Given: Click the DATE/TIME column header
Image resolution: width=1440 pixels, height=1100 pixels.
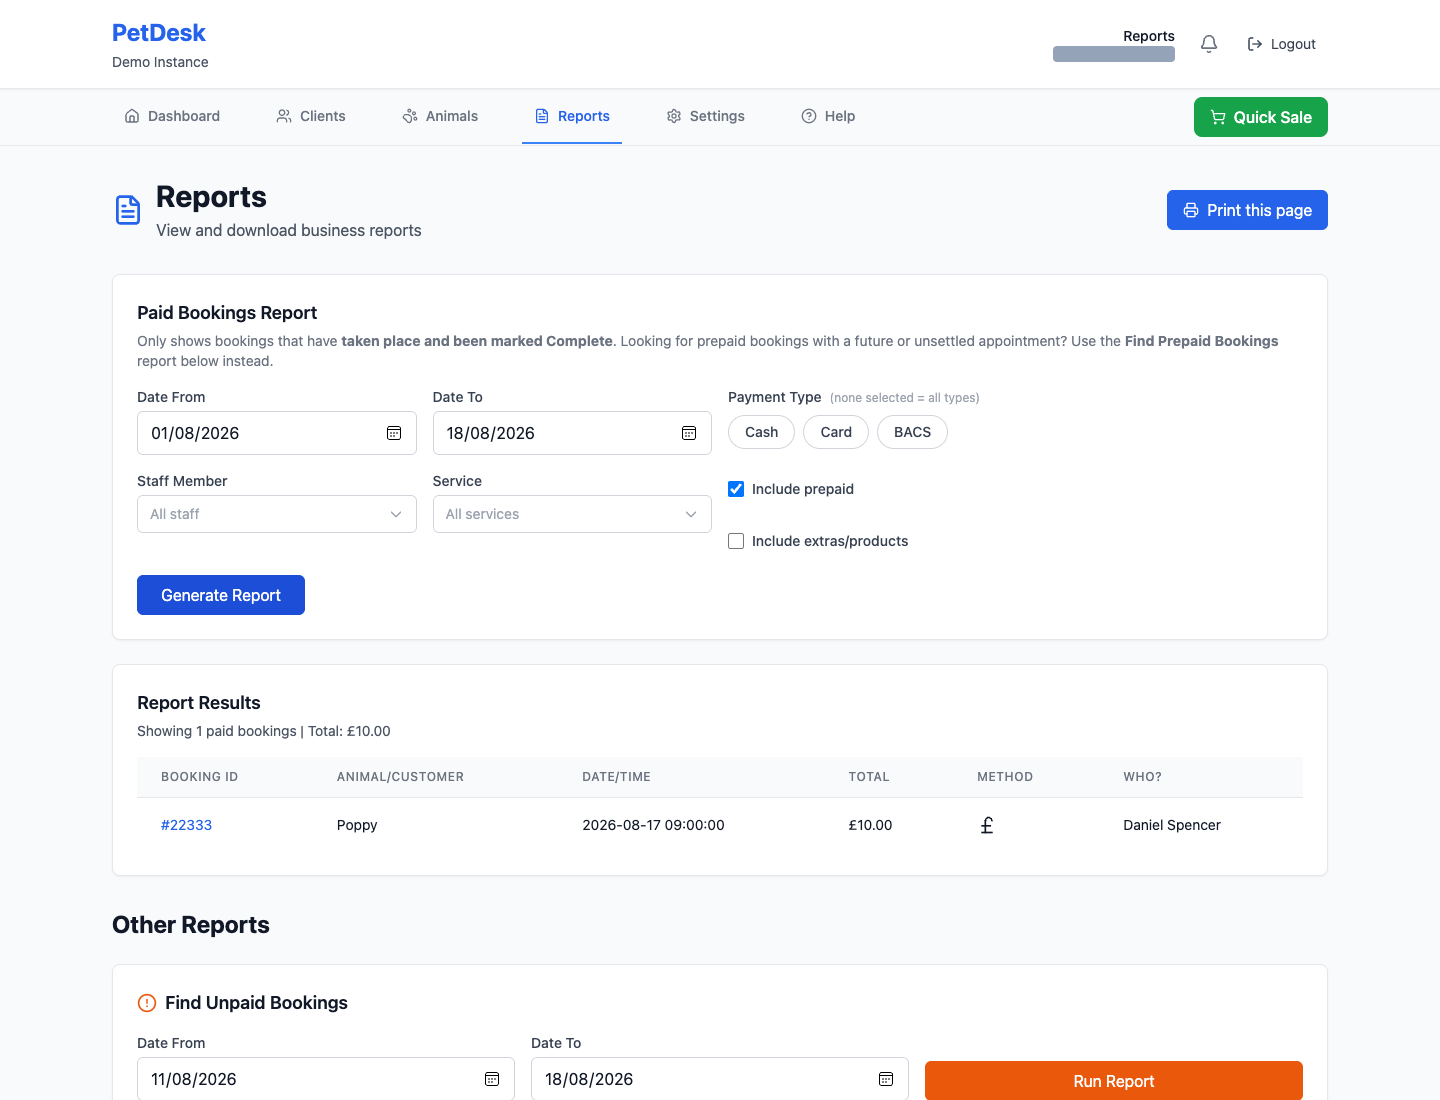Looking at the screenshot, I should pyautogui.click(x=616, y=777).
